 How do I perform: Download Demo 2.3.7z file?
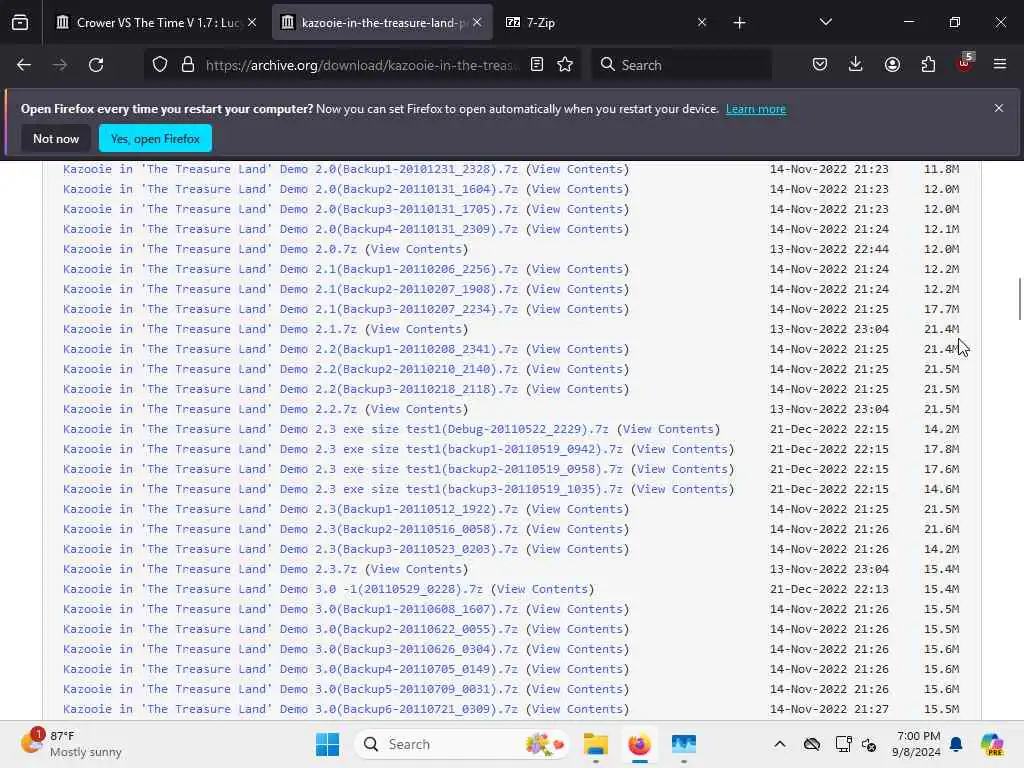(x=210, y=569)
